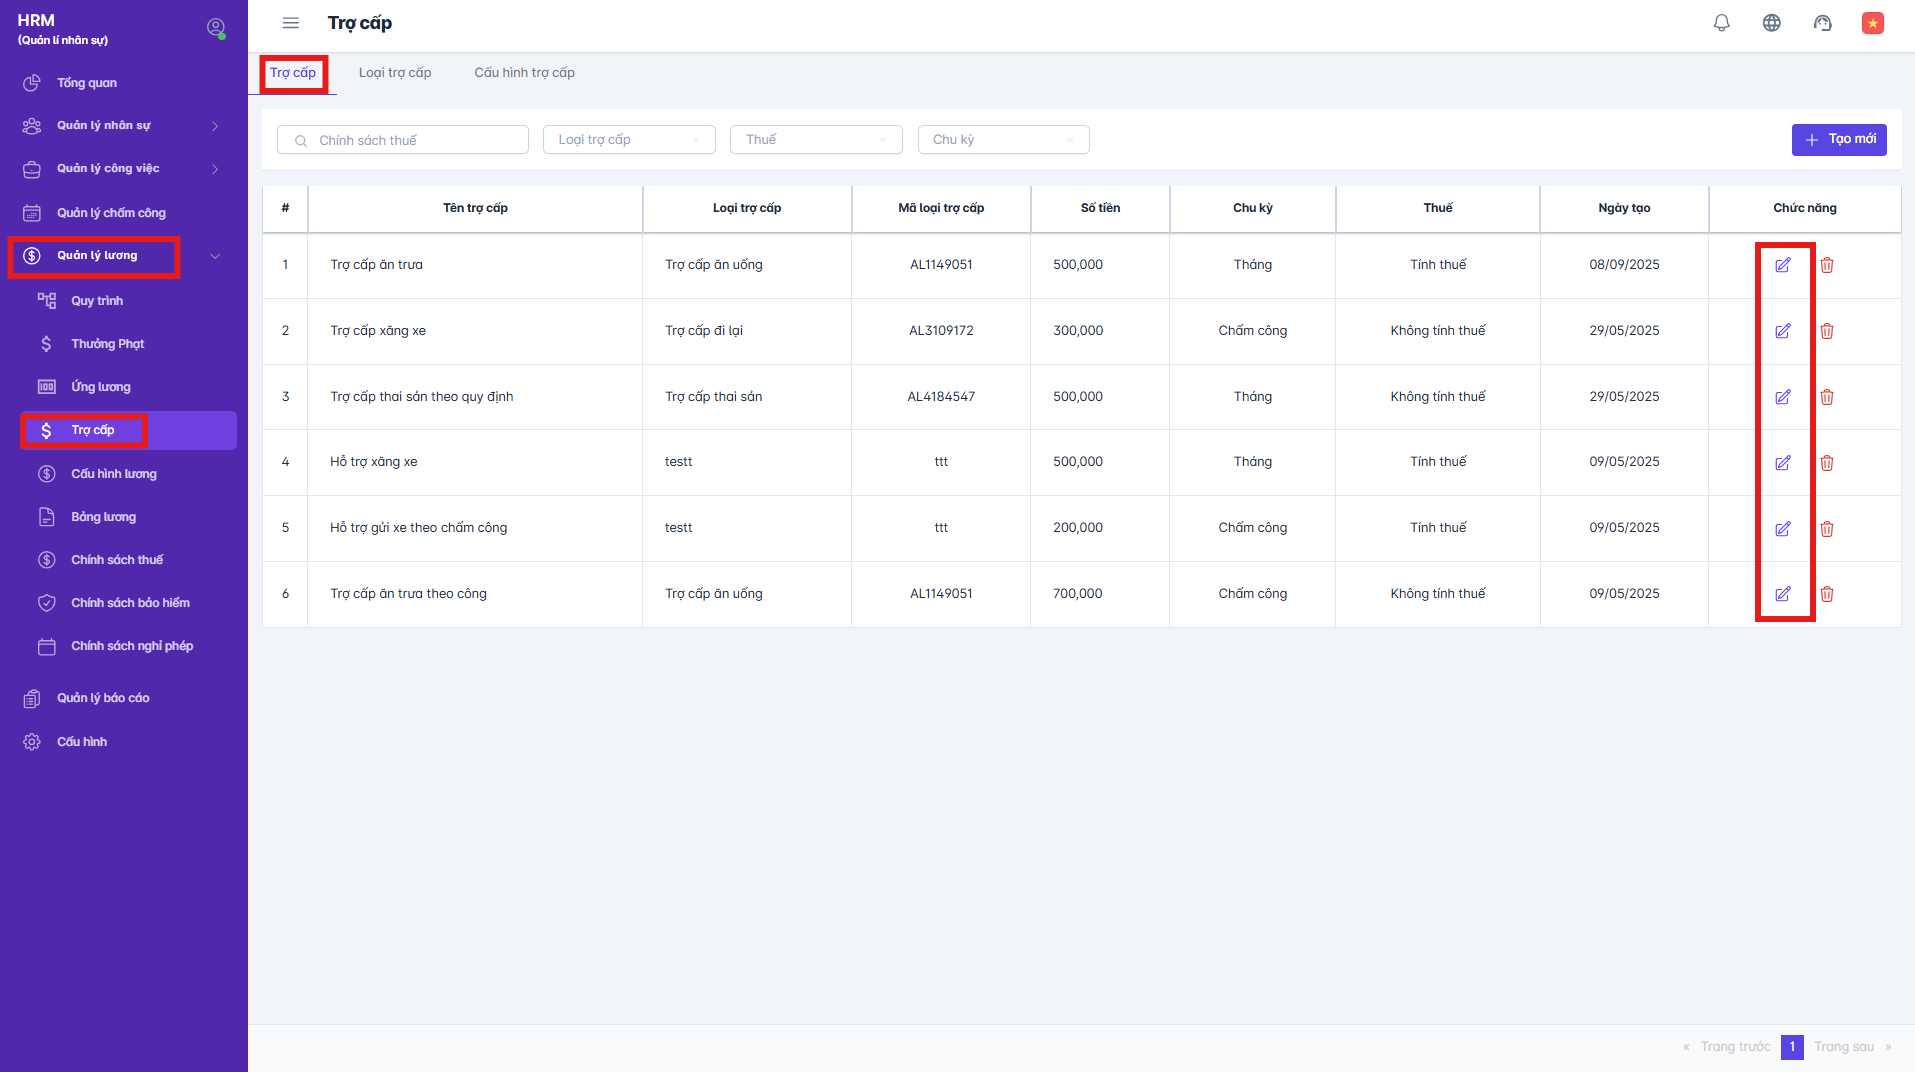Delete Trợ cấp ăn trưa theo công entry
Screen dimensions: 1915x1072
pos(1826,594)
